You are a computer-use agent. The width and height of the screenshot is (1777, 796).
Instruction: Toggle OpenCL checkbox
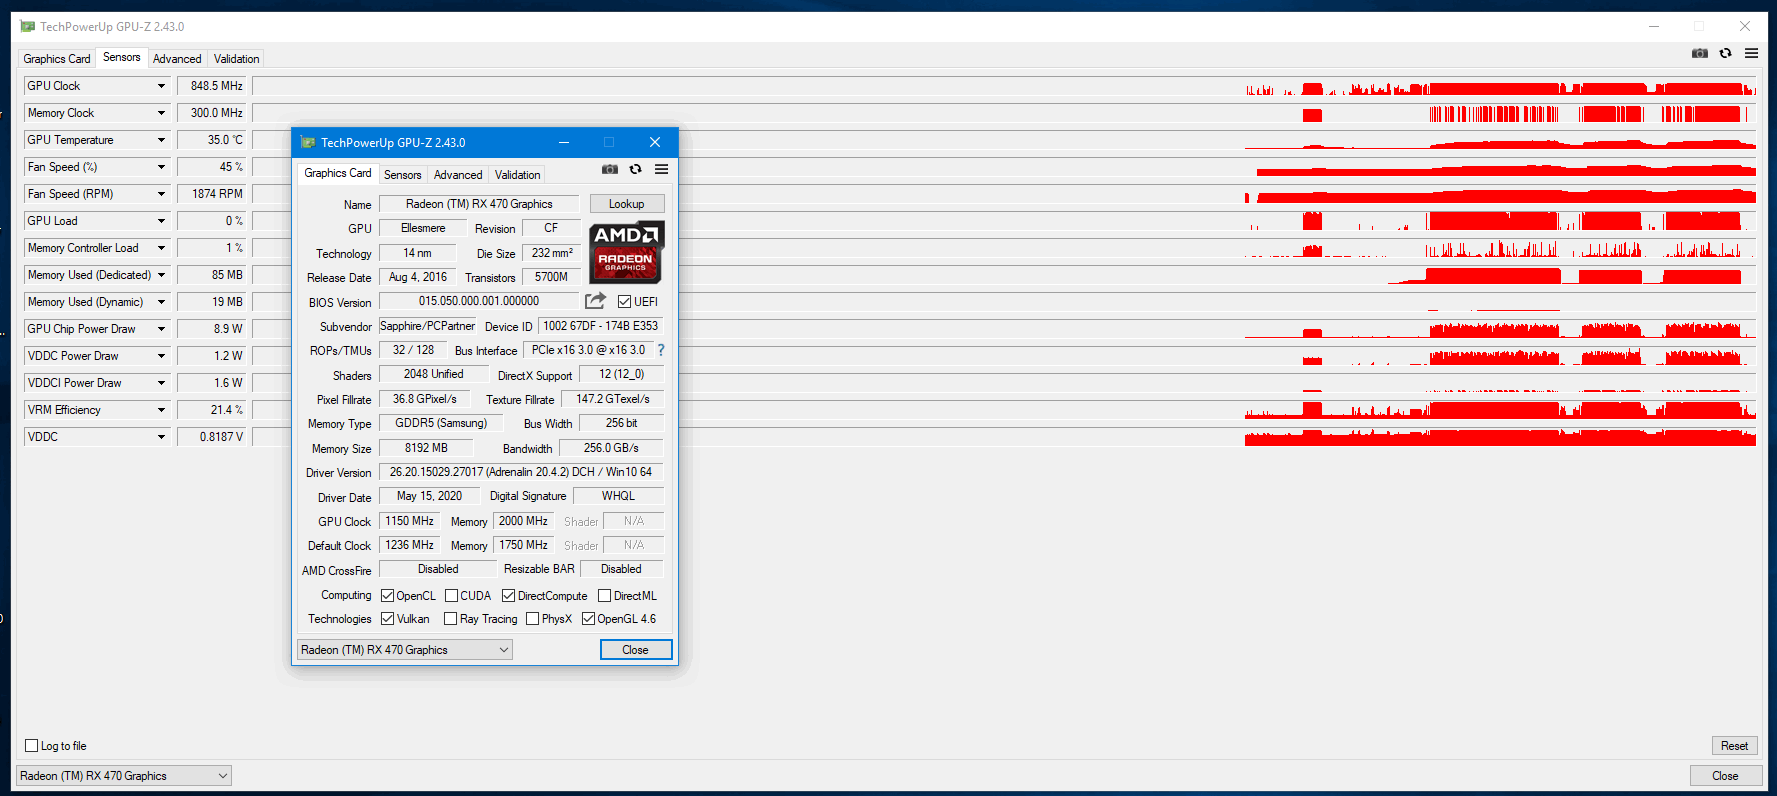(387, 595)
